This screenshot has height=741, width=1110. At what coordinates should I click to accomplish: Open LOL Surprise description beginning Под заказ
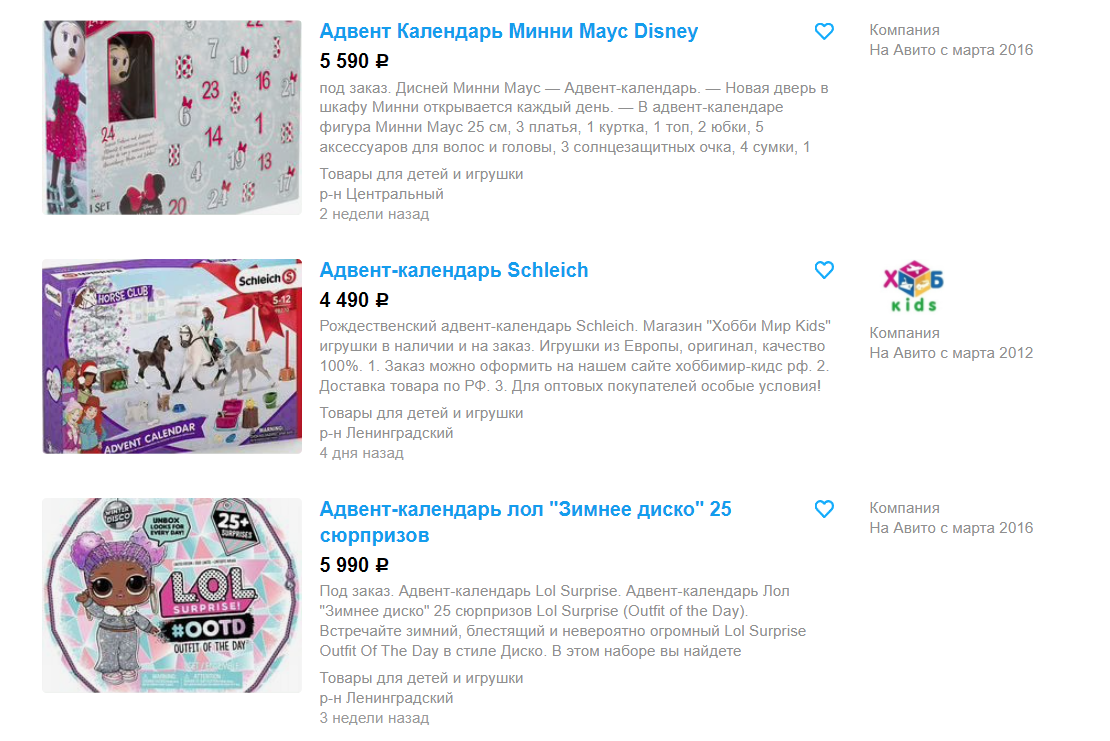pyautogui.click(x=563, y=621)
